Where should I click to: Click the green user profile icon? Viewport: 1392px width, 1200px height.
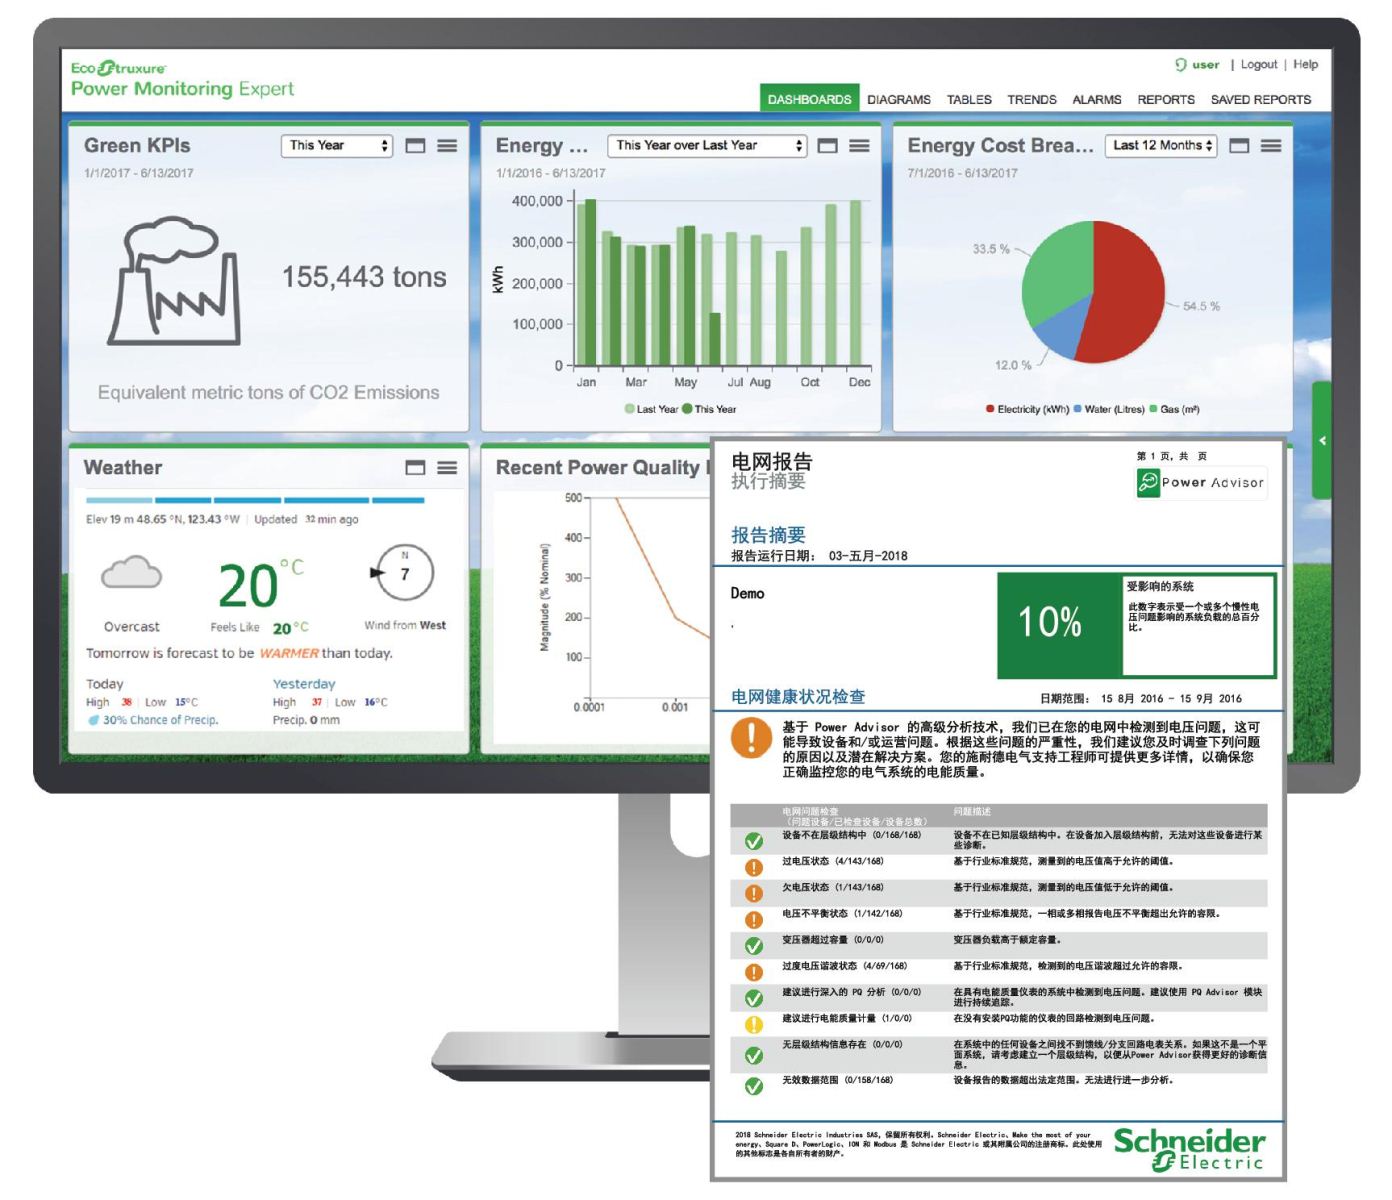(1181, 64)
